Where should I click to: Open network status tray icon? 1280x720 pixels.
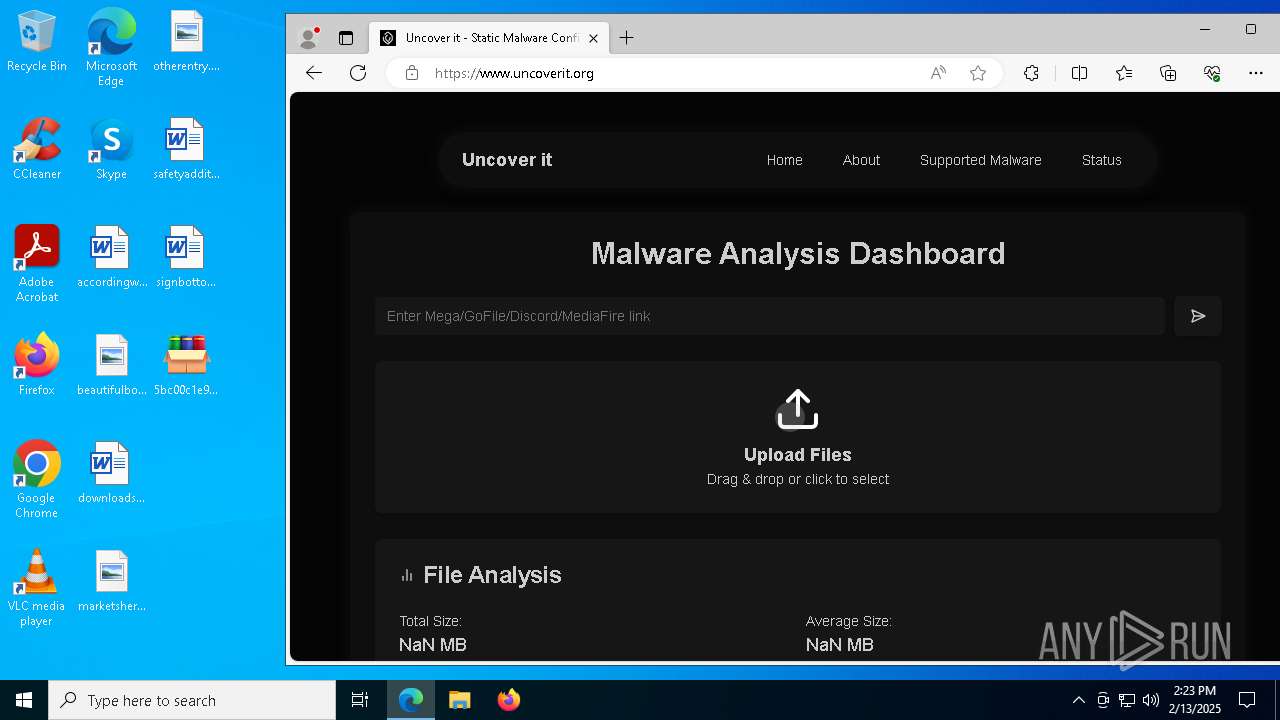pos(1127,700)
